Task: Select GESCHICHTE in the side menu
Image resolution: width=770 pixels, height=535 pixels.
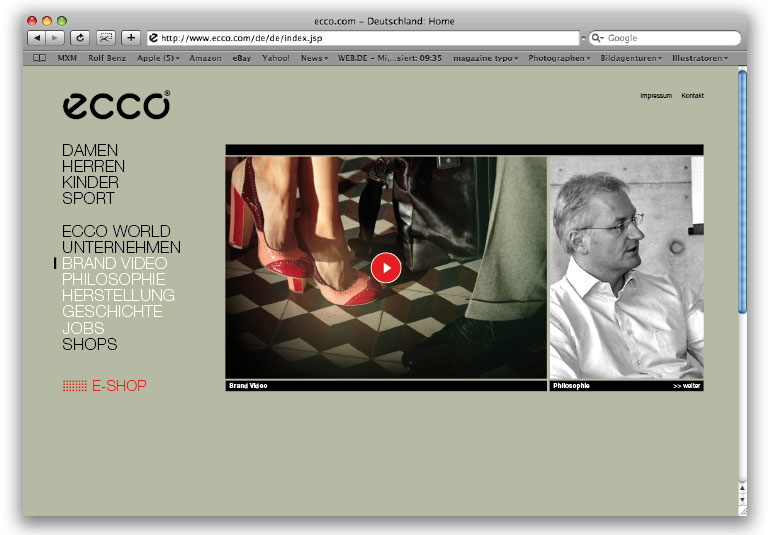Action: (x=112, y=311)
